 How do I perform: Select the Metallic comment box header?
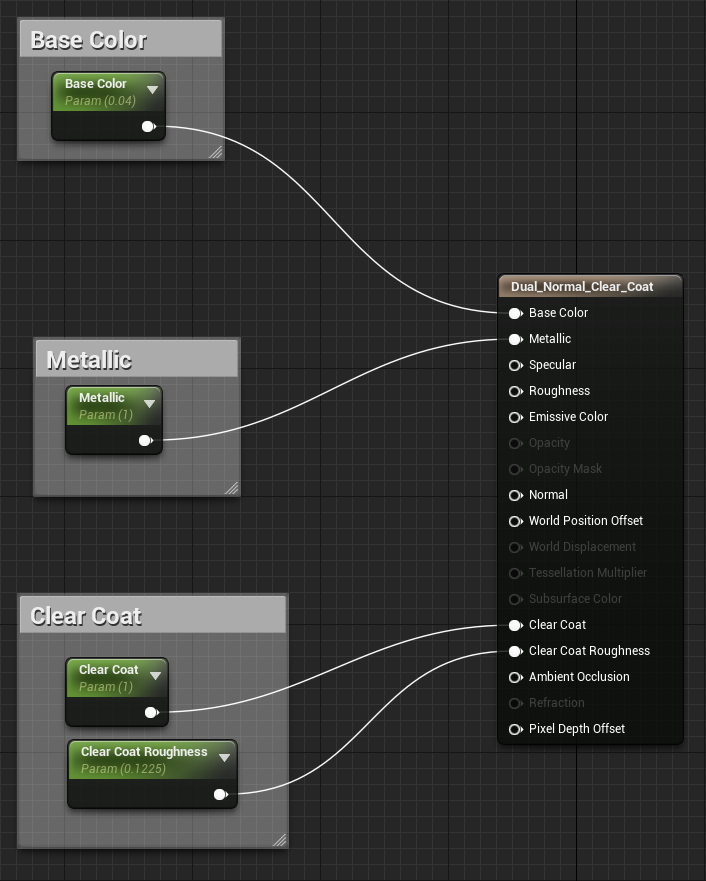tap(136, 360)
